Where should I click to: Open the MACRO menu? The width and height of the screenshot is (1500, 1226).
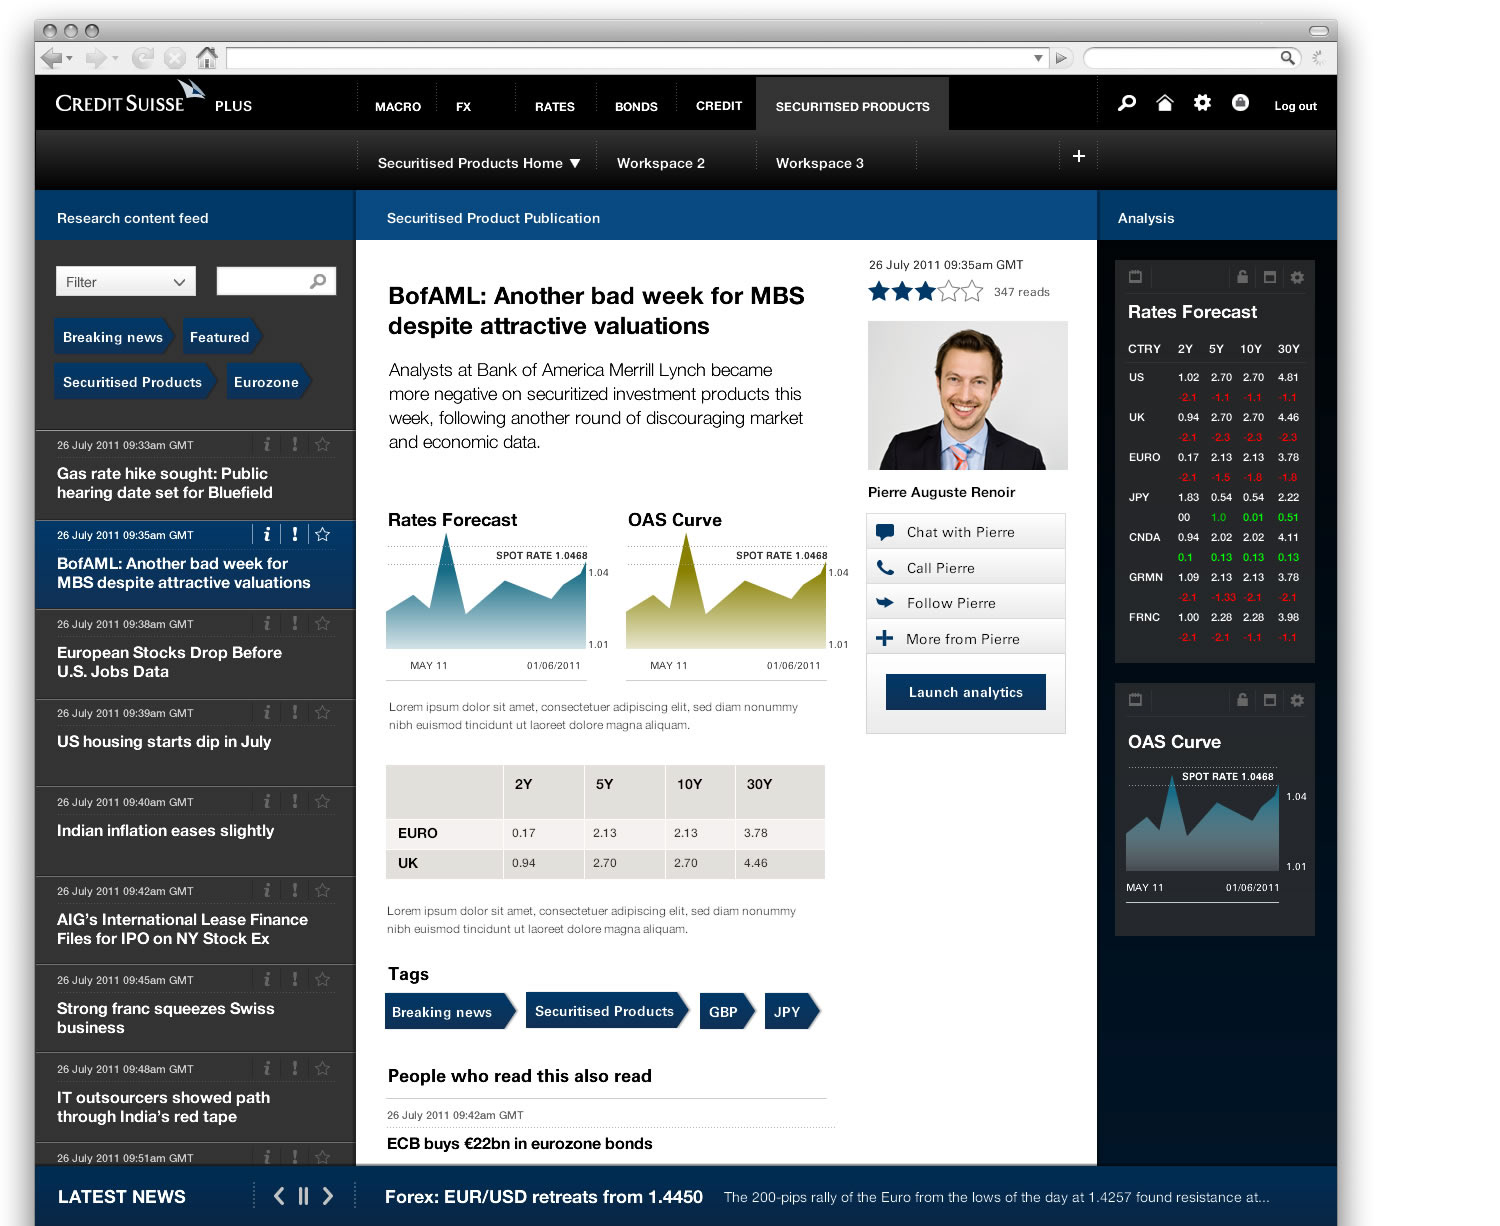398,106
